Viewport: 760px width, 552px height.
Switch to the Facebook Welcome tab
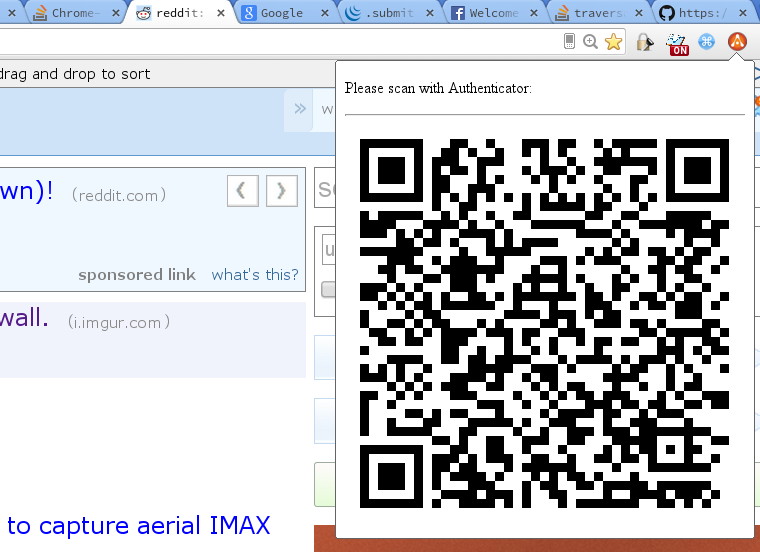tap(495, 13)
